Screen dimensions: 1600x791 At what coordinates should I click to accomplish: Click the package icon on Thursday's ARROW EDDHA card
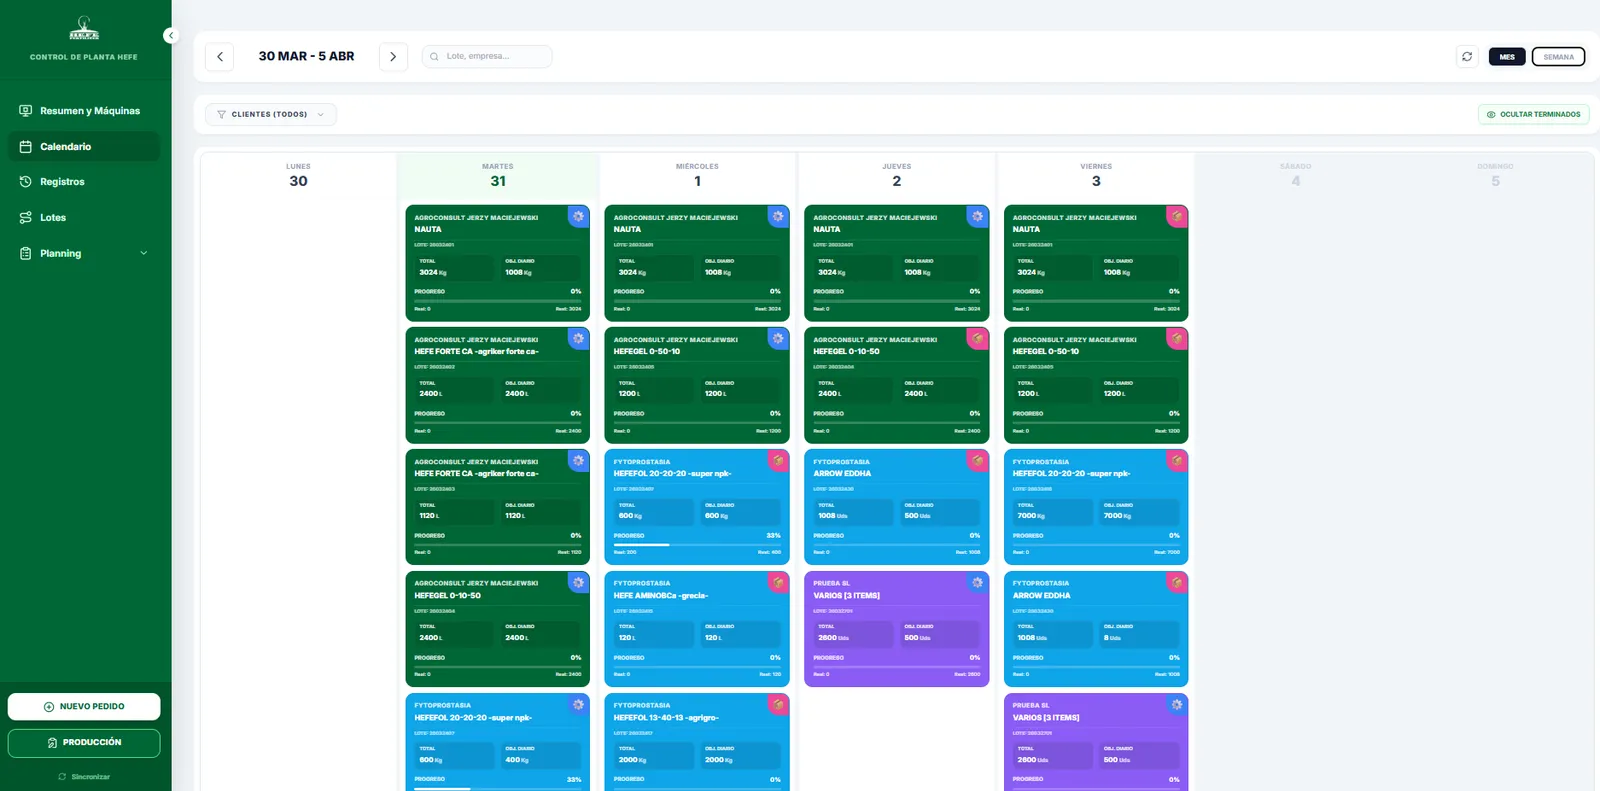tap(977, 460)
